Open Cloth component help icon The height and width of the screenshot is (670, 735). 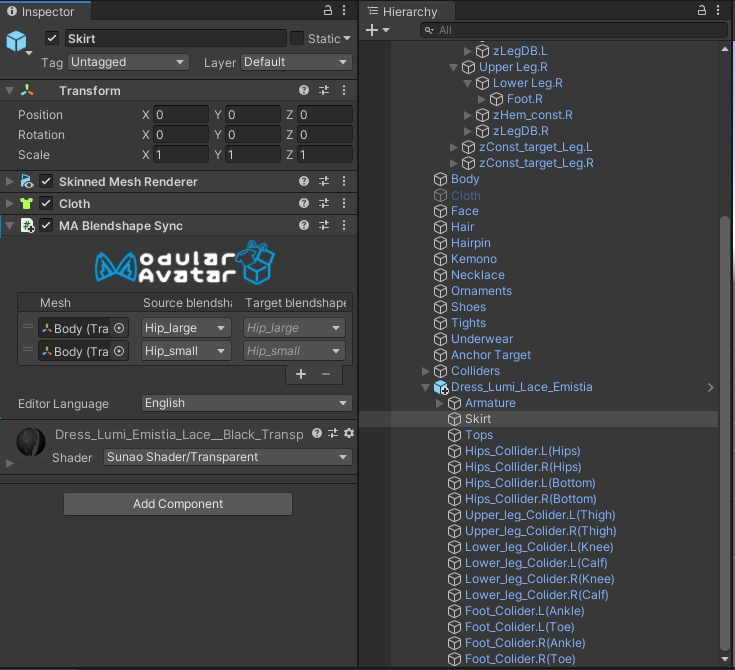click(x=304, y=203)
